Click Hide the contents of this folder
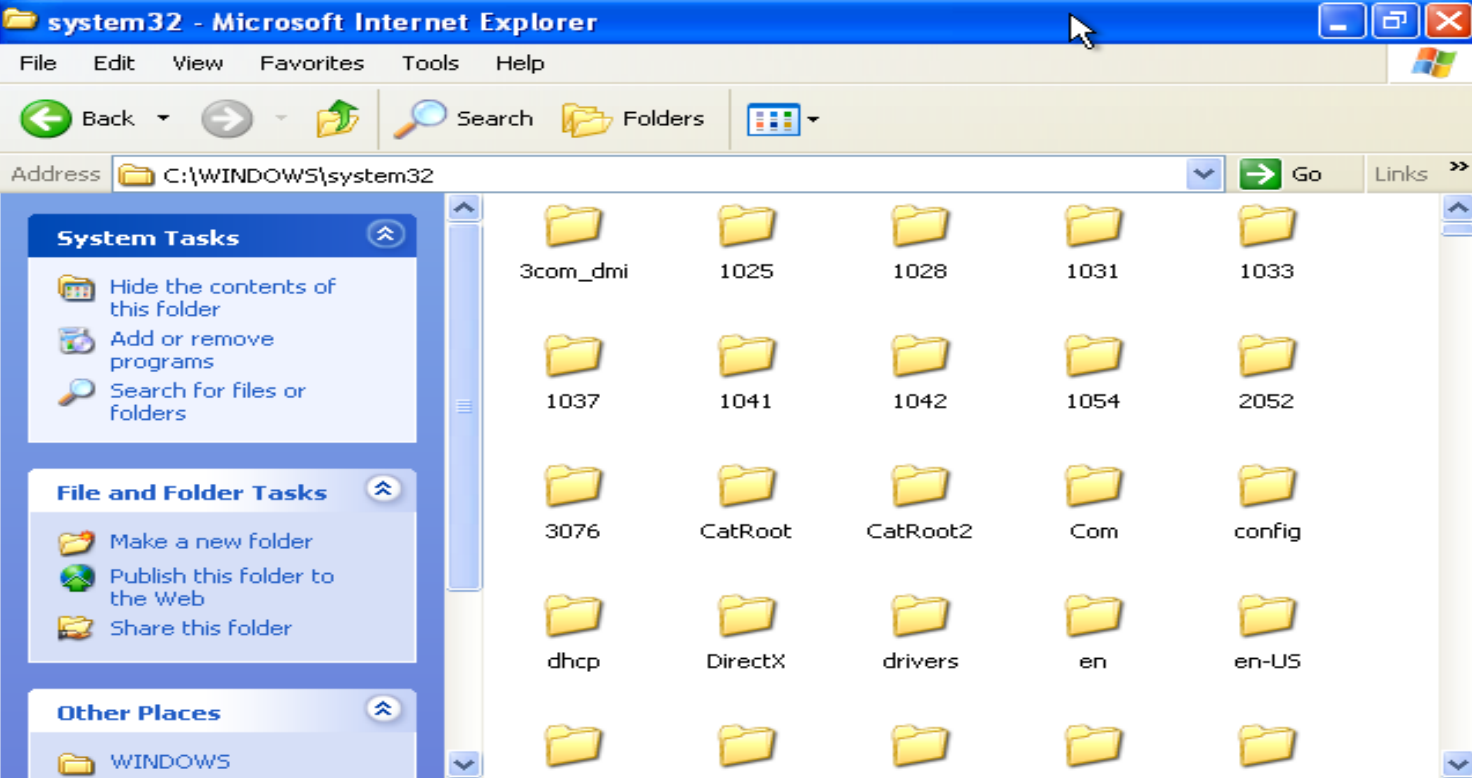The image size is (1472, 778). (x=222, y=297)
